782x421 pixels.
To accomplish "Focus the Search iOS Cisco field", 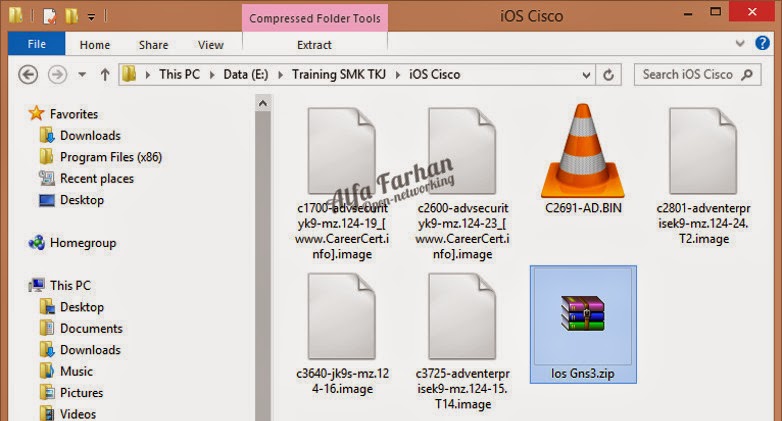I will 697,75.
